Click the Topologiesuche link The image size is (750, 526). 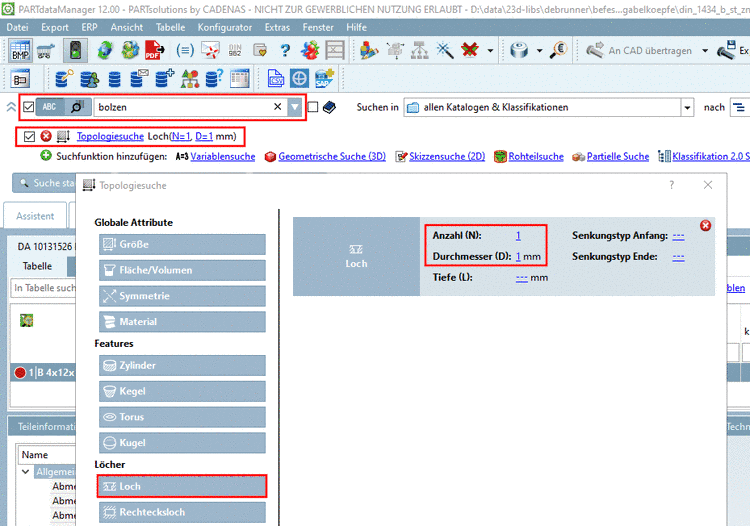pos(110,136)
